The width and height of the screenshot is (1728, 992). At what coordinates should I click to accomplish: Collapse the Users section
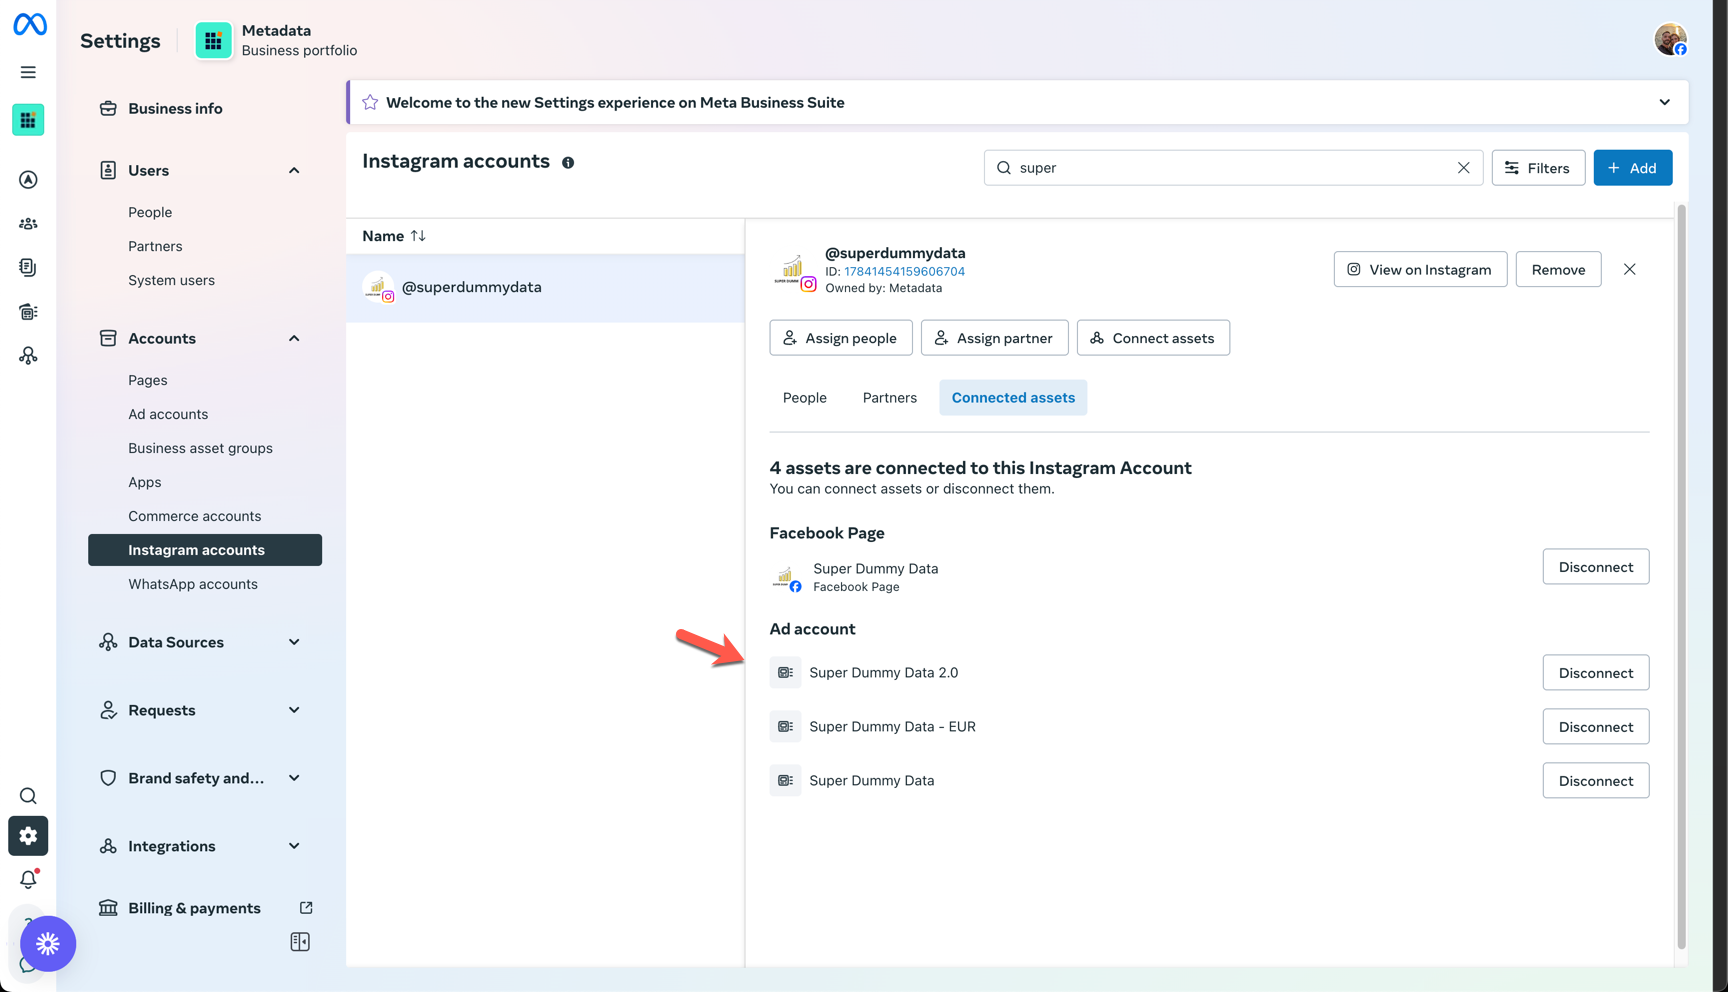(x=294, y=171)
